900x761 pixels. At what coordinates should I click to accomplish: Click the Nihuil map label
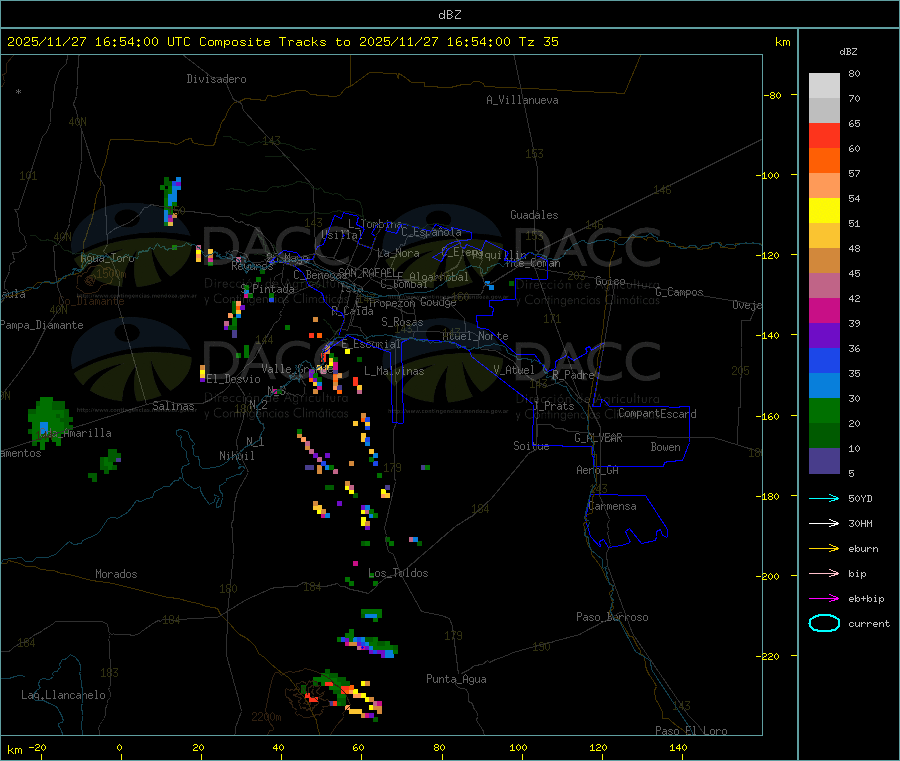pos(237,456)
